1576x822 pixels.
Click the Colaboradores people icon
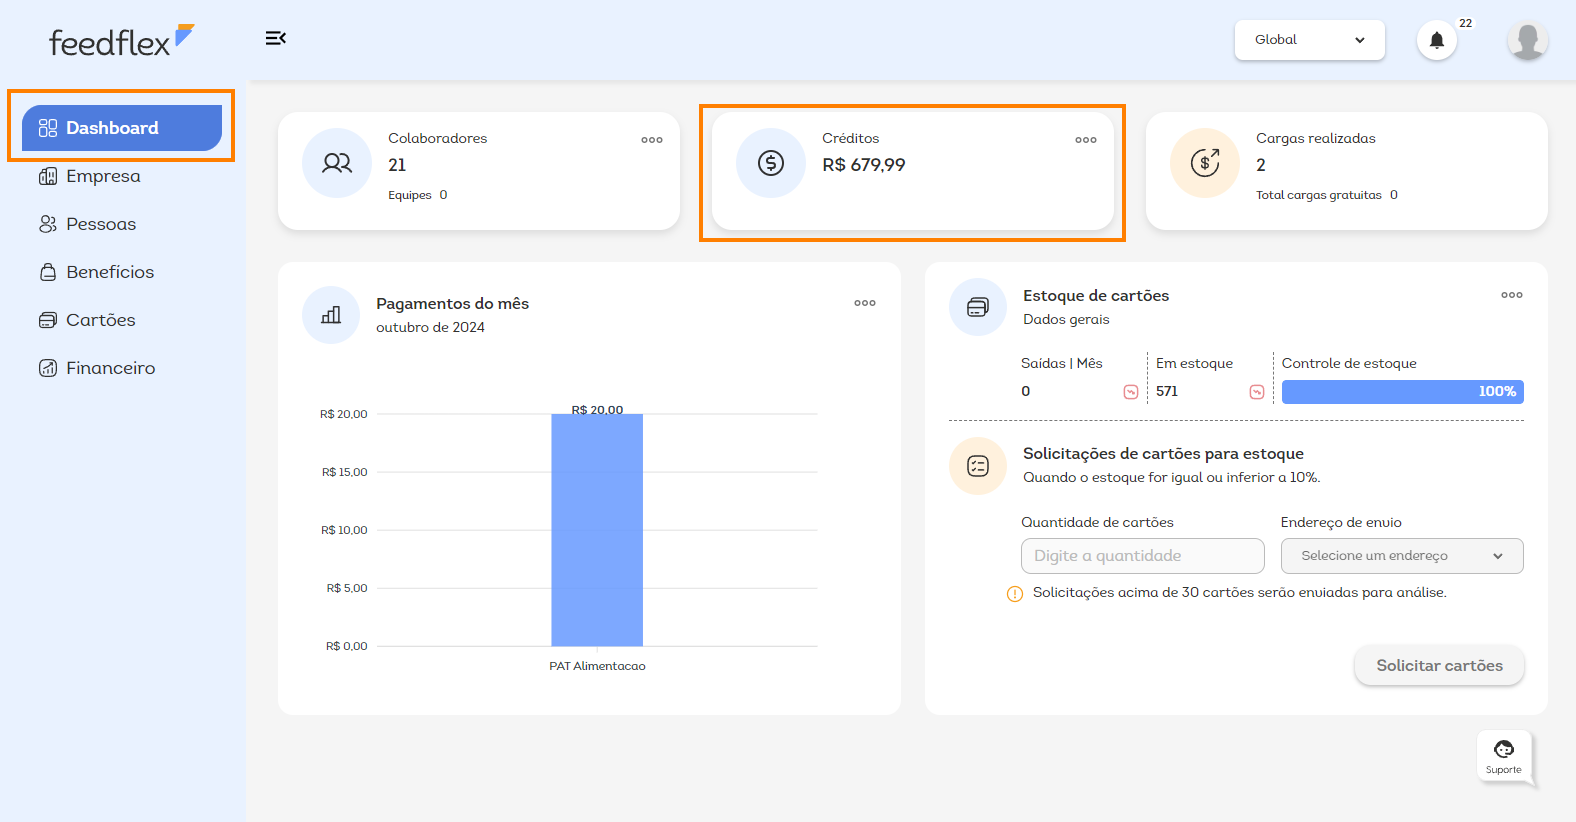337,163
